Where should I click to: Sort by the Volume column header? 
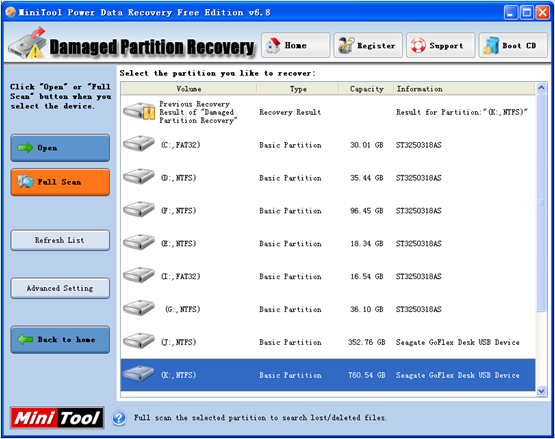189,89
